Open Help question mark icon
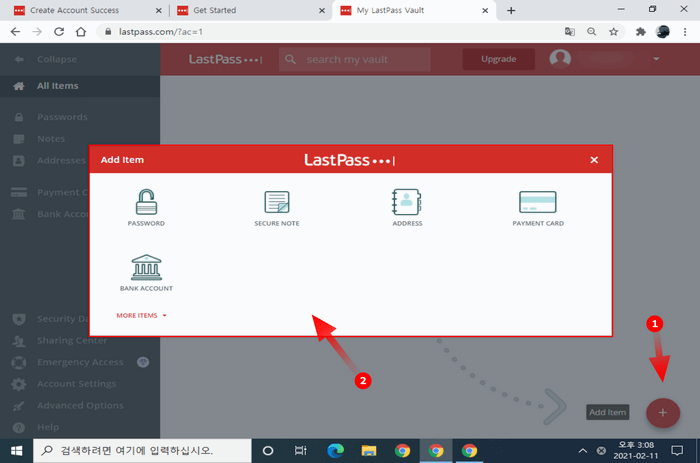 click(x=19, y=427)
